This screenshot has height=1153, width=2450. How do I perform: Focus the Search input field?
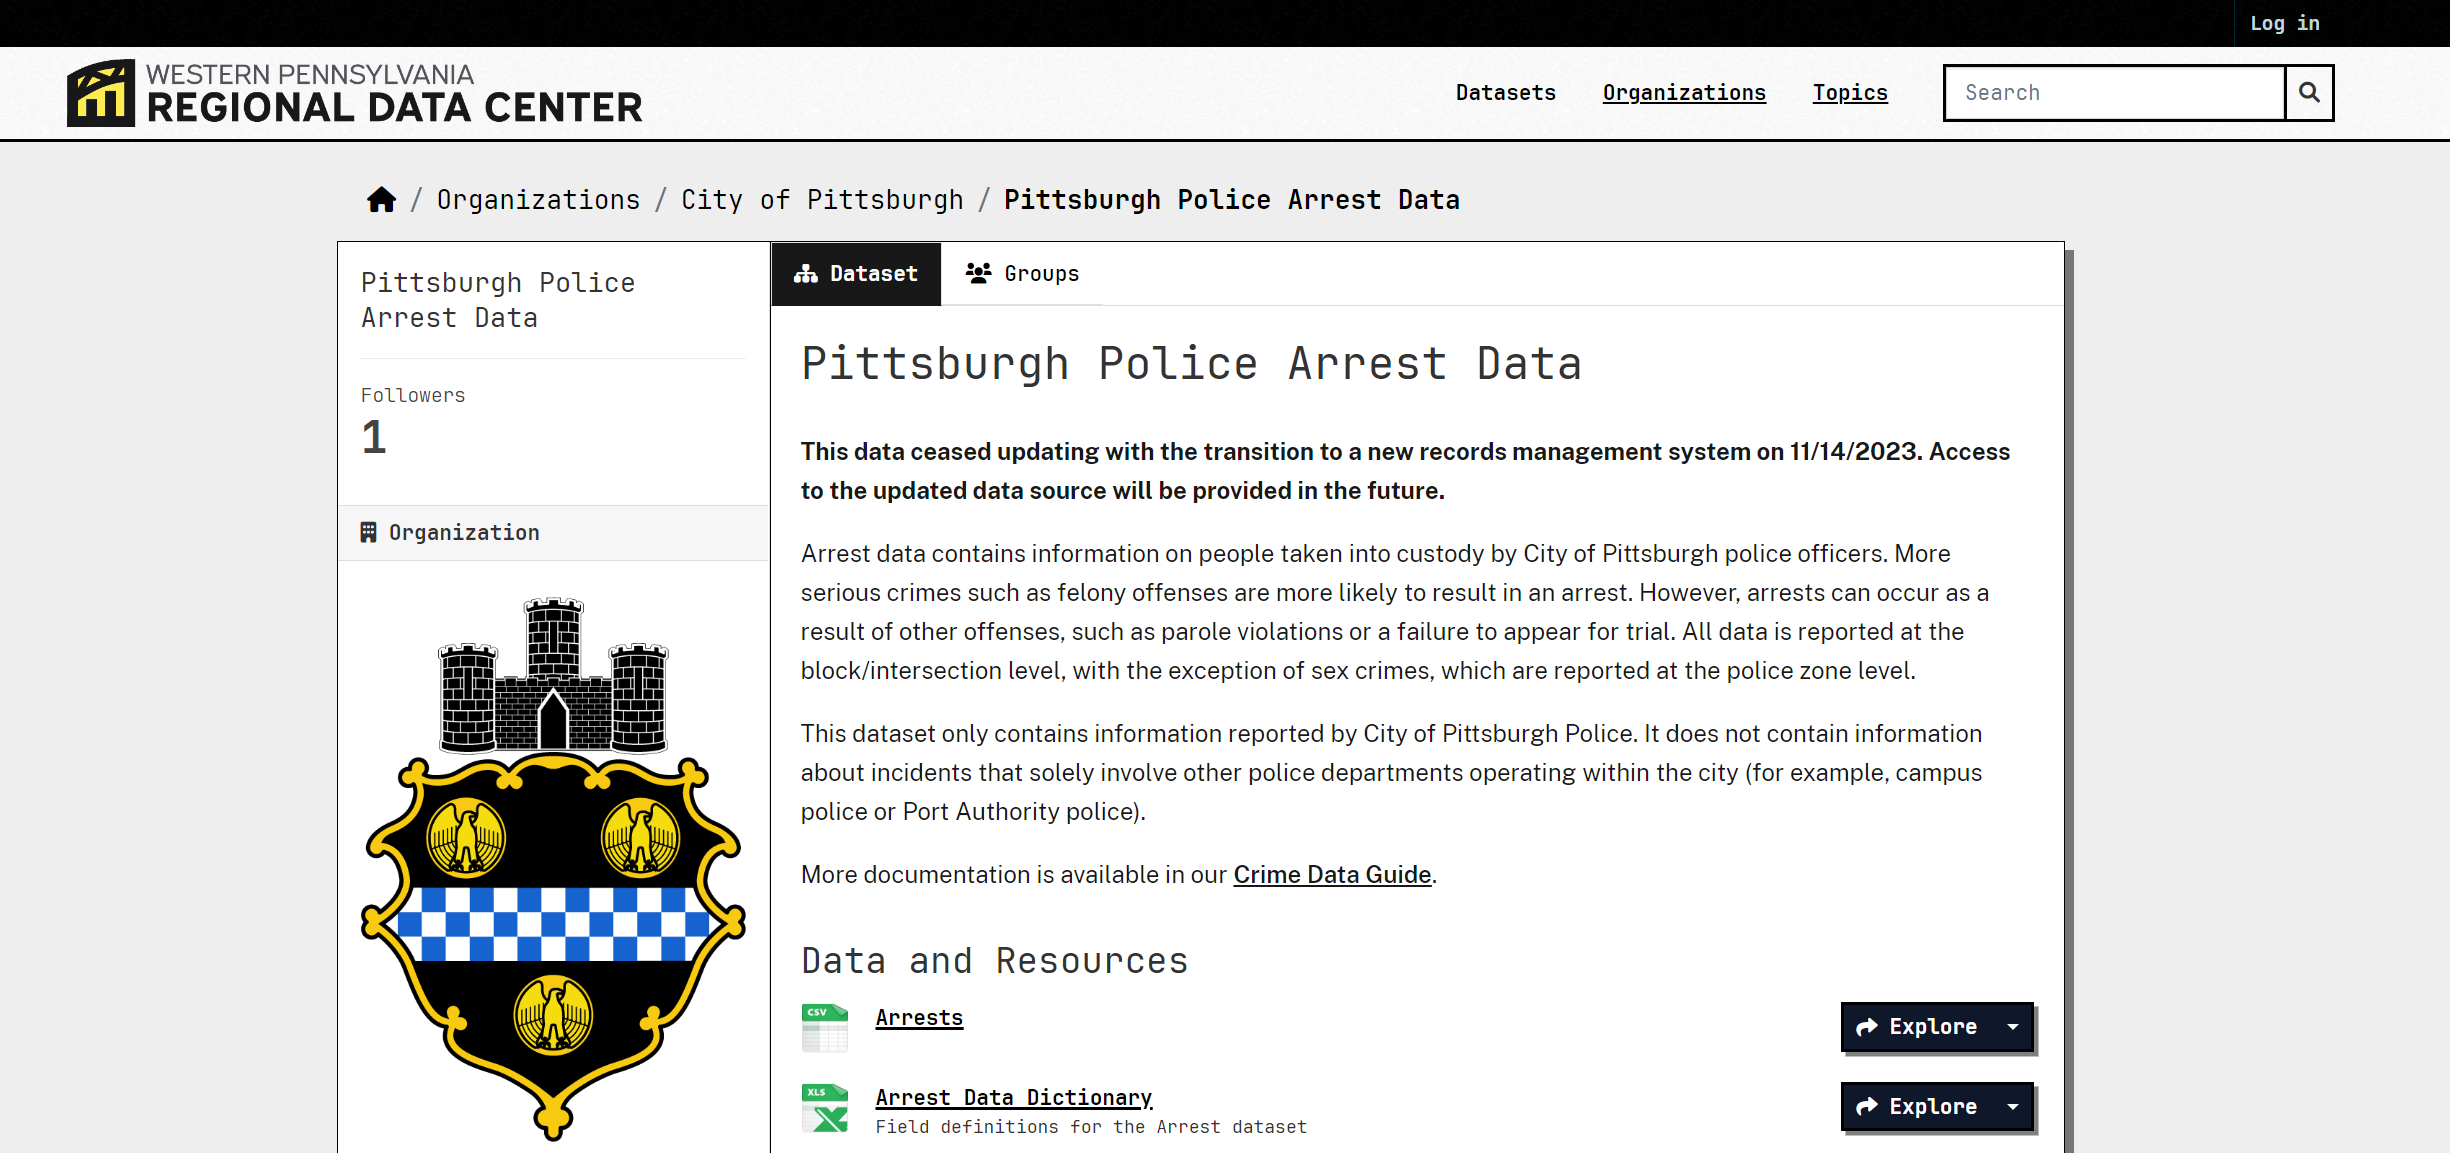point(2115,93)
